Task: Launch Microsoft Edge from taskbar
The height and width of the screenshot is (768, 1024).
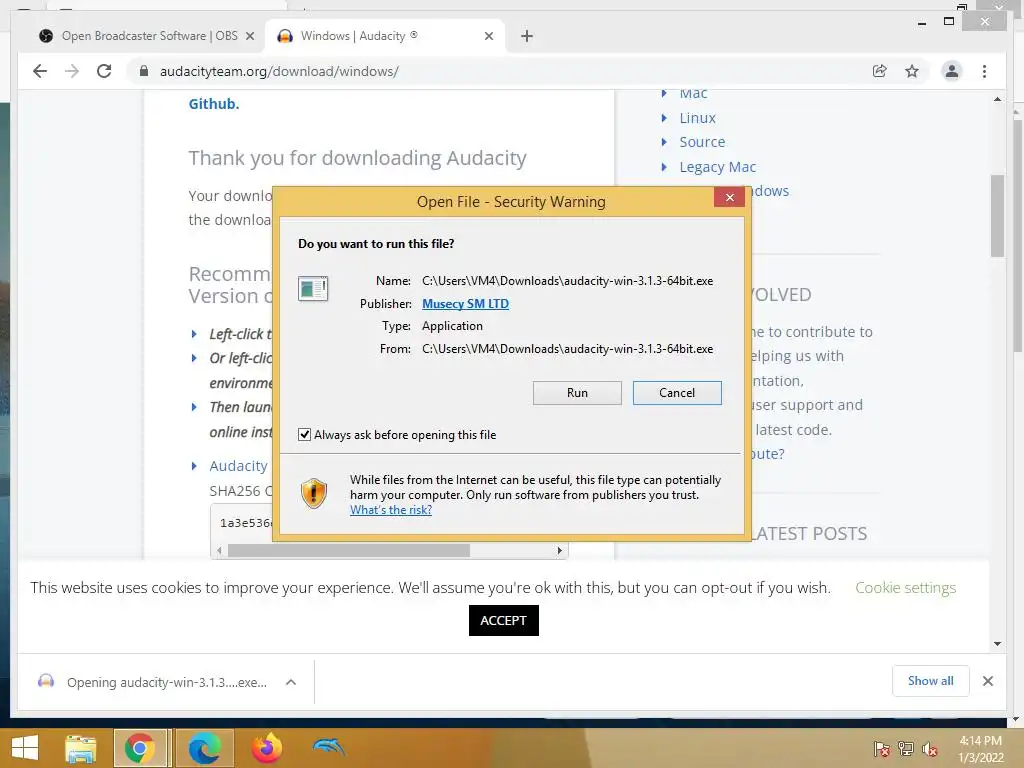Action: coord(204,748)
